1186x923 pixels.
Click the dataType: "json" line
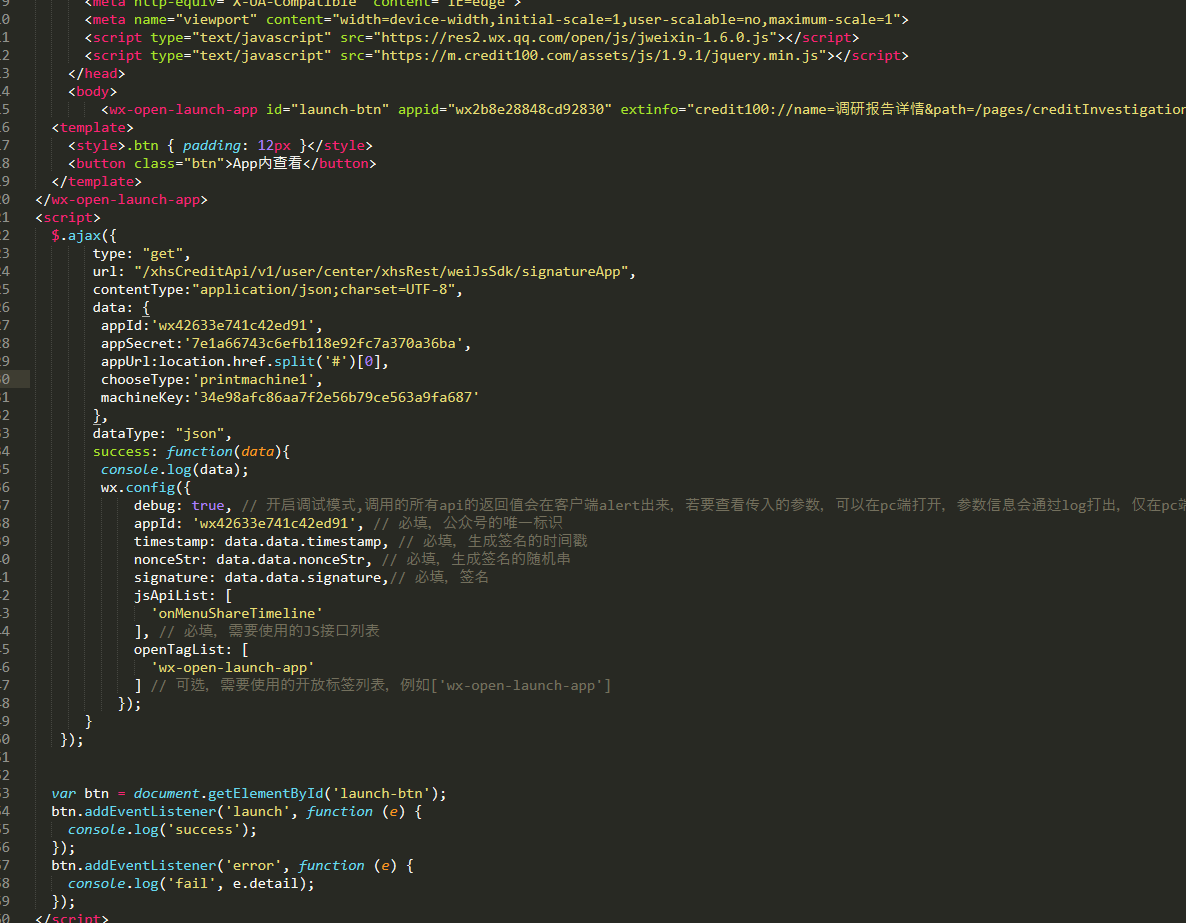162,434
